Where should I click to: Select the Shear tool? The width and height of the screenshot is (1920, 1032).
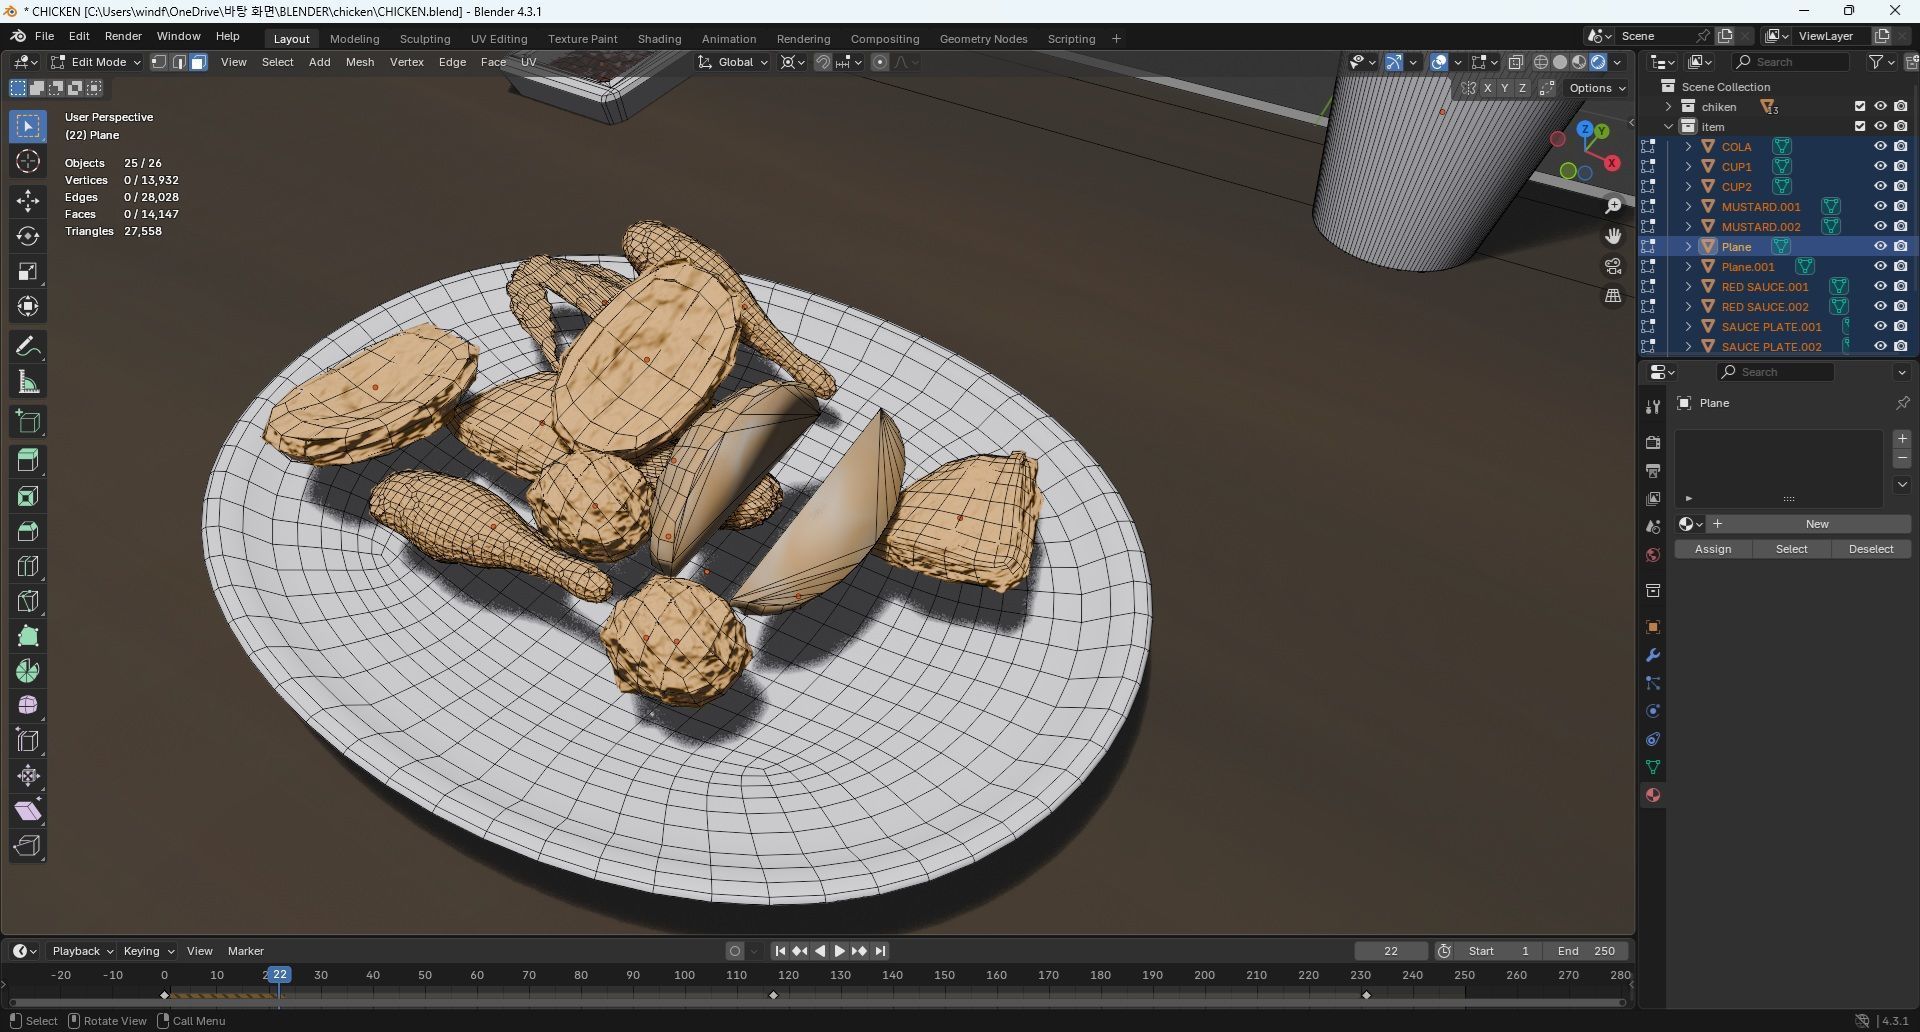point(28,811)
